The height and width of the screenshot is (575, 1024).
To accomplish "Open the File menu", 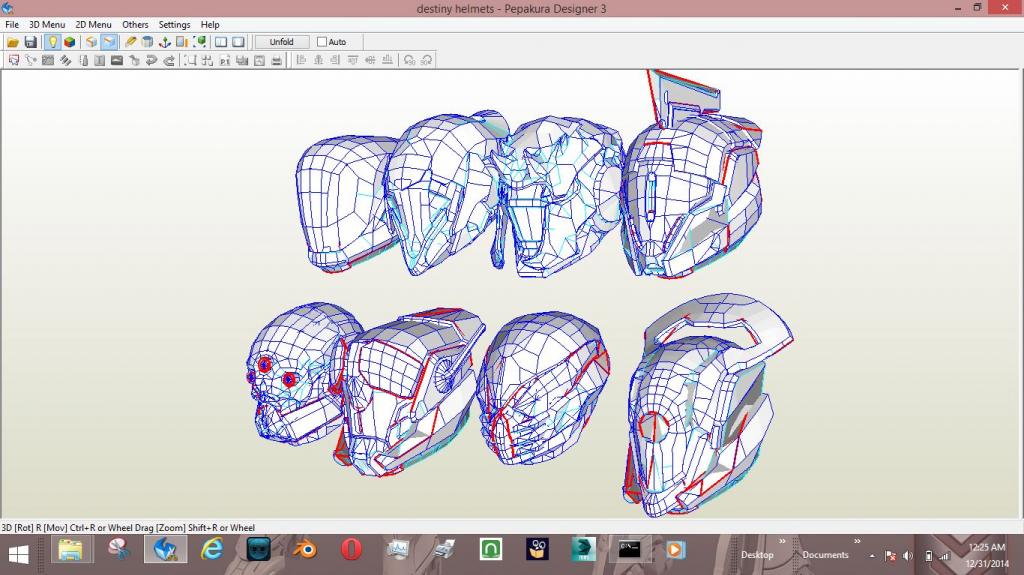I will (12, 25).
